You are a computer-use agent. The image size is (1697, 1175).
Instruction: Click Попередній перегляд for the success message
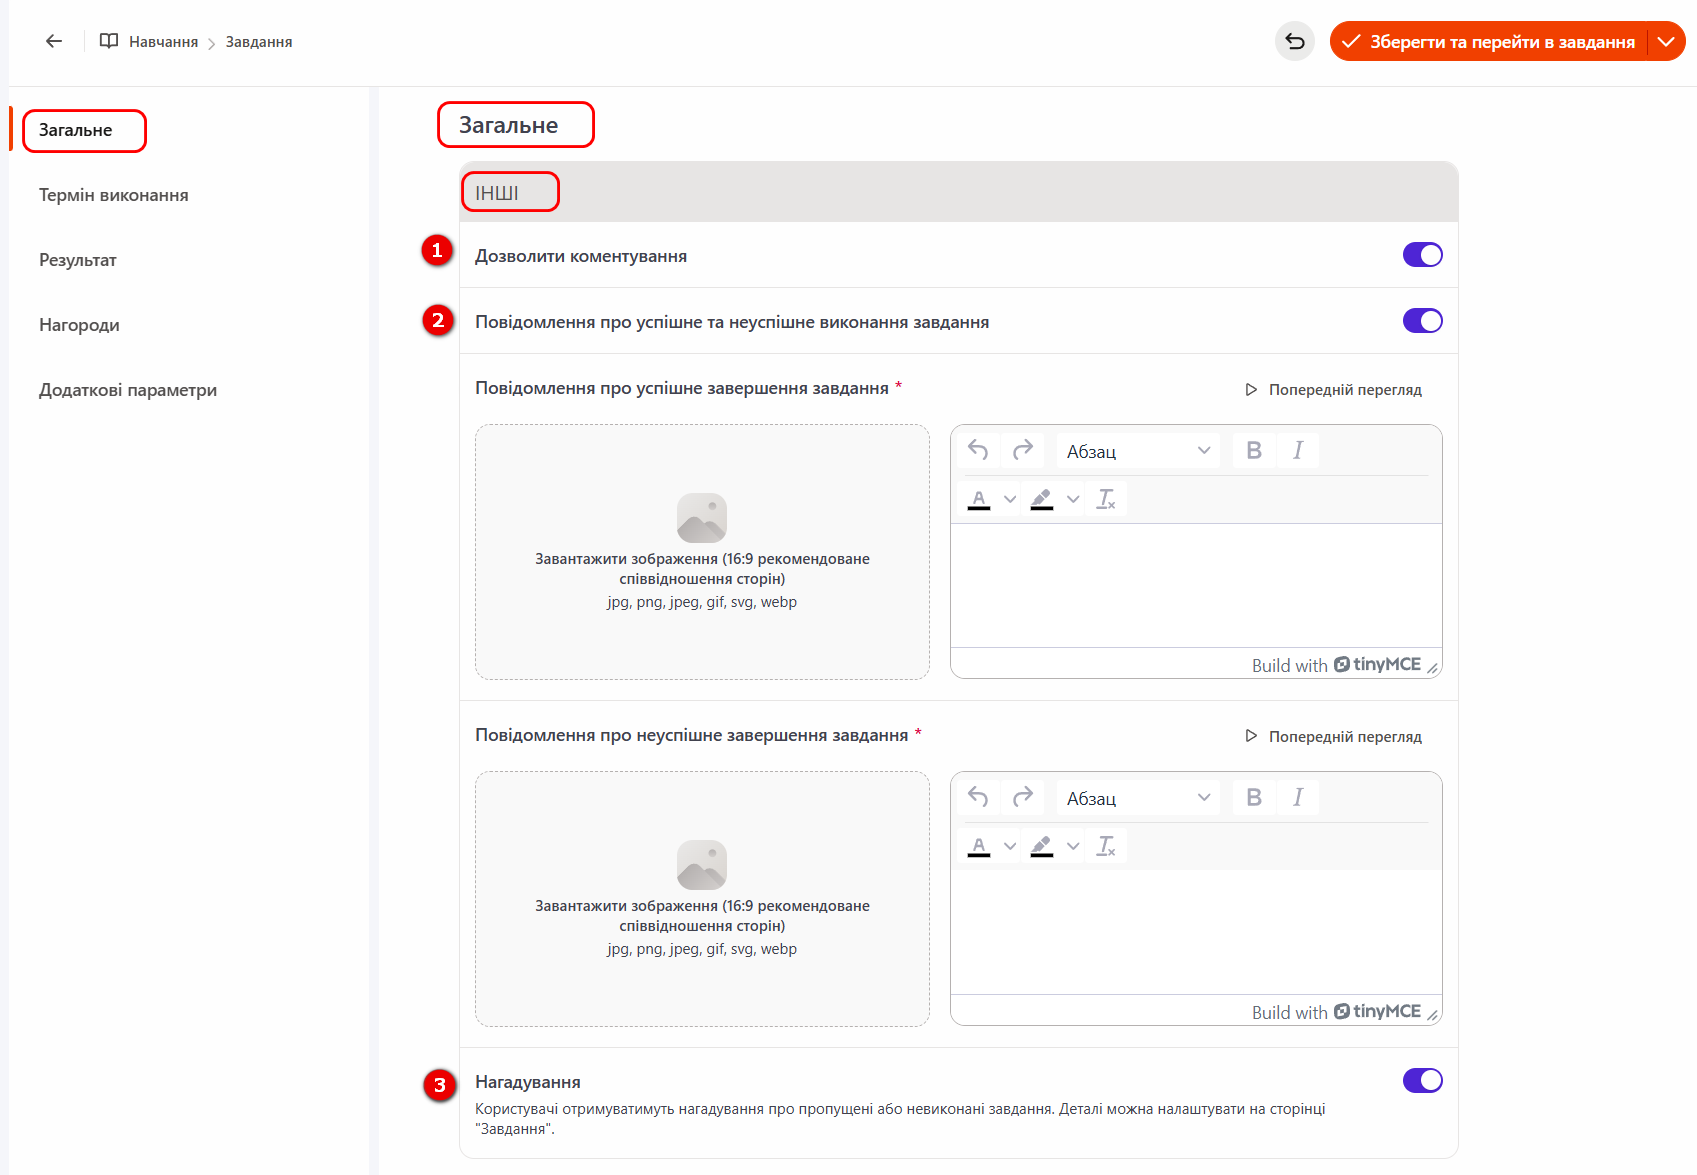pos(1334,390)
